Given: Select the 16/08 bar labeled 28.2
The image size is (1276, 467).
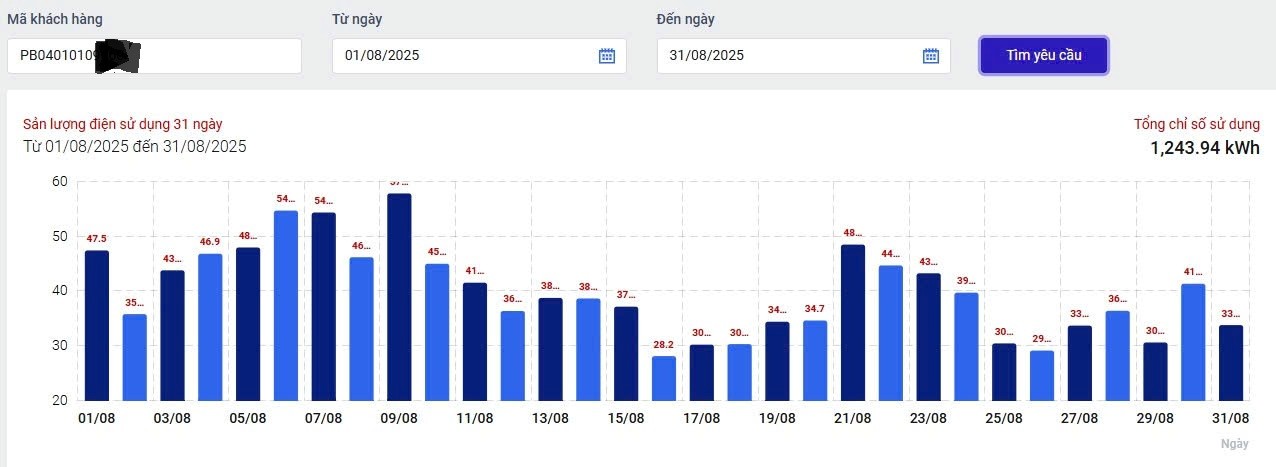Looking at the screenshot, I should tap(664, 378).
